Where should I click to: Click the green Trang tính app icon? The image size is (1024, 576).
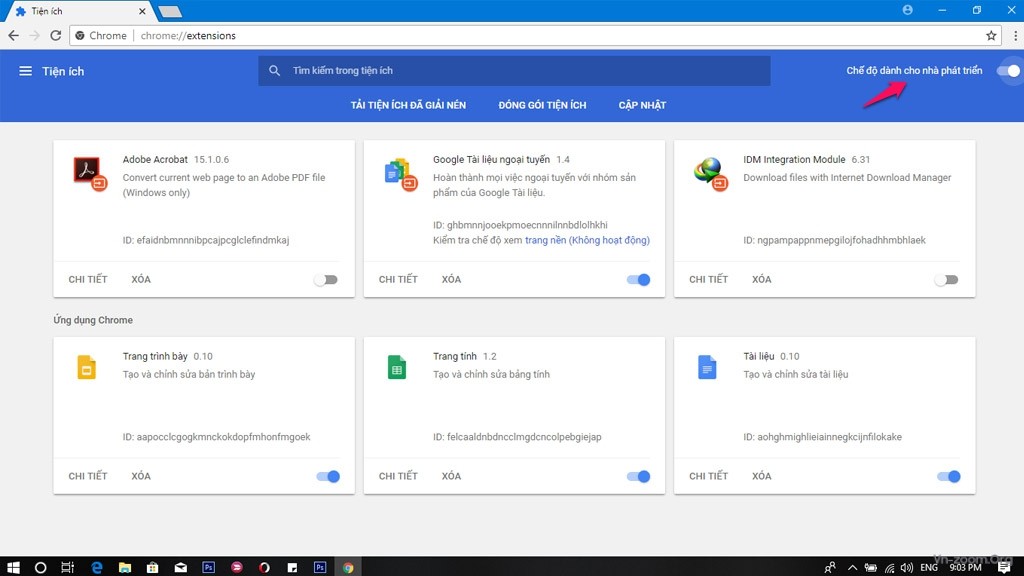(x=396, y=367)
